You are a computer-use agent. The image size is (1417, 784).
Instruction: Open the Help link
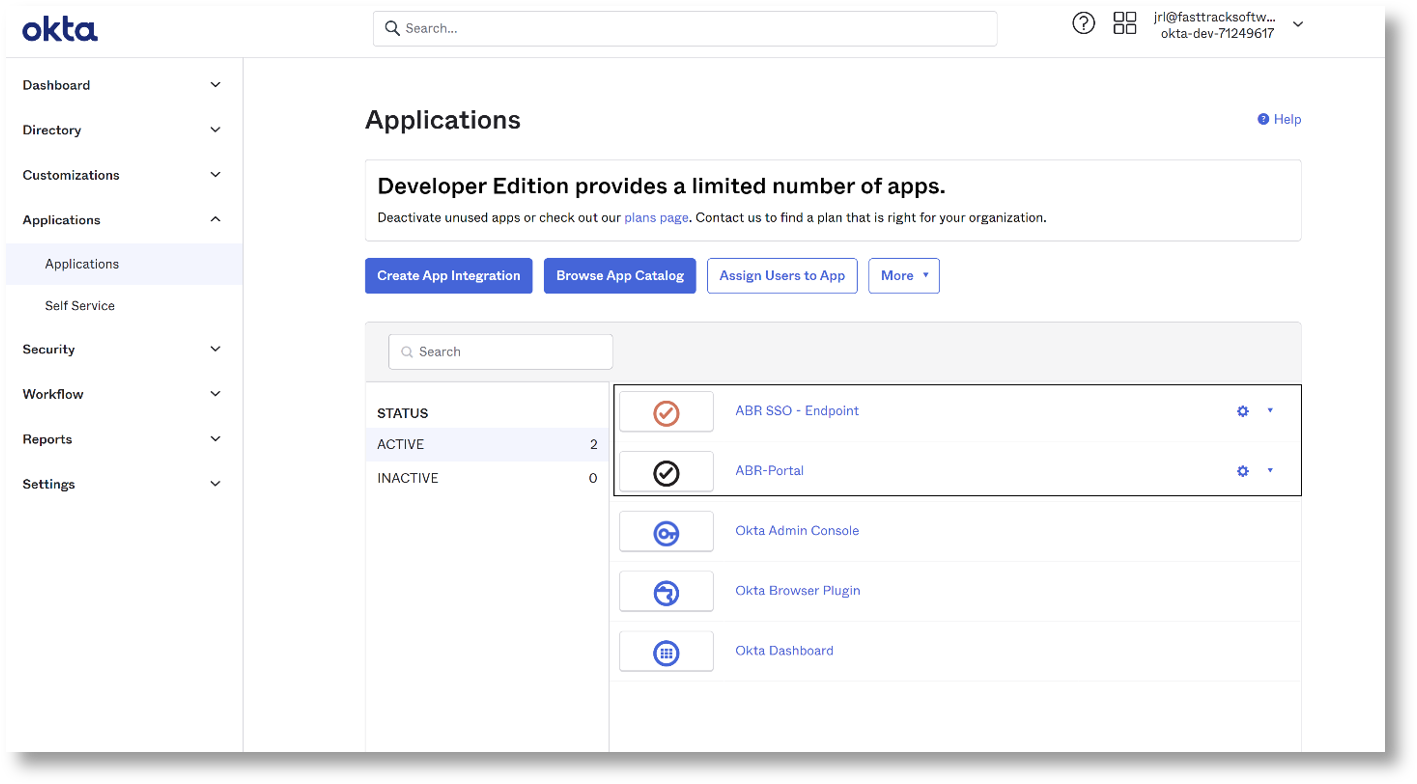pyautogui.click(x=1279, y=119)
